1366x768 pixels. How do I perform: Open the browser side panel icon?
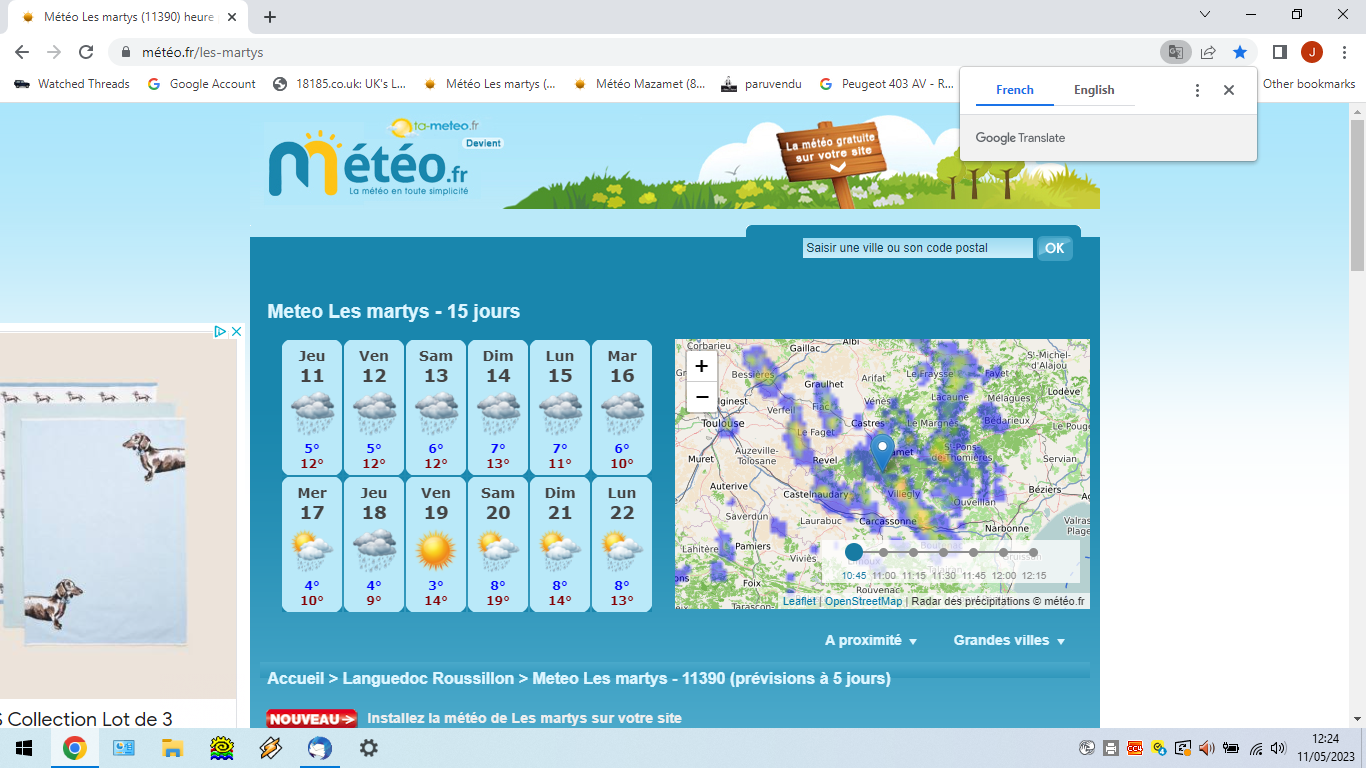1279,52
